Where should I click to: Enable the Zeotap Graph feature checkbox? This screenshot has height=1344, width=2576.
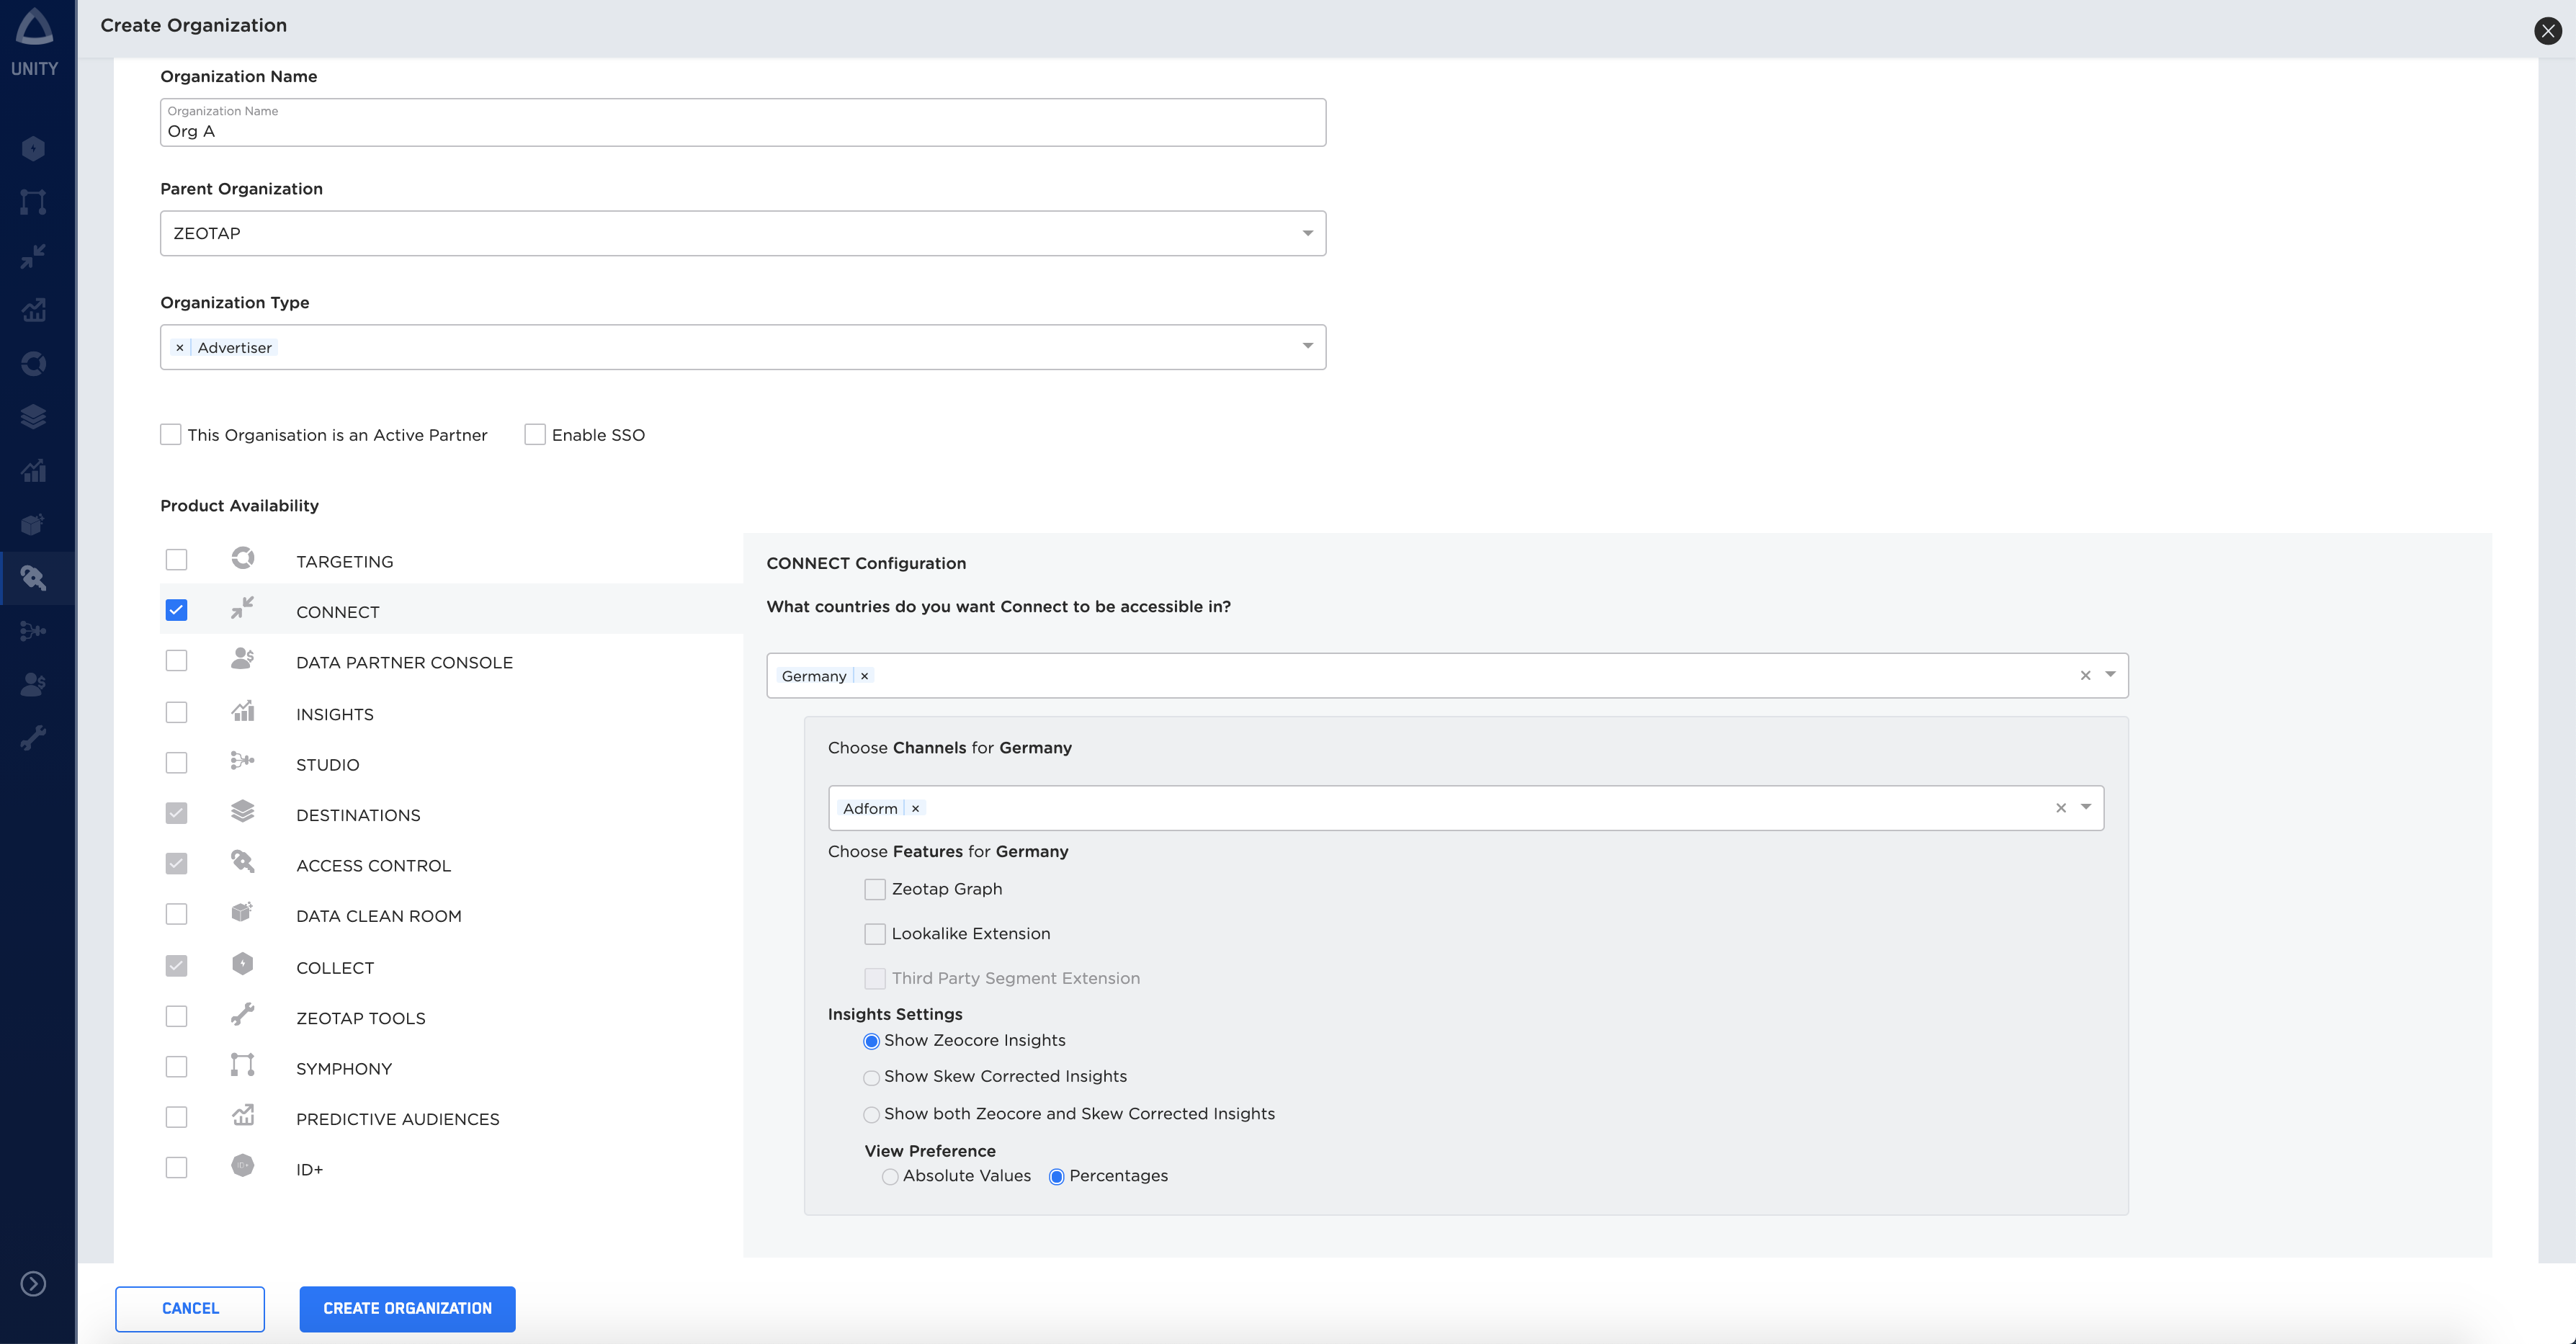[x=874, y=887]
